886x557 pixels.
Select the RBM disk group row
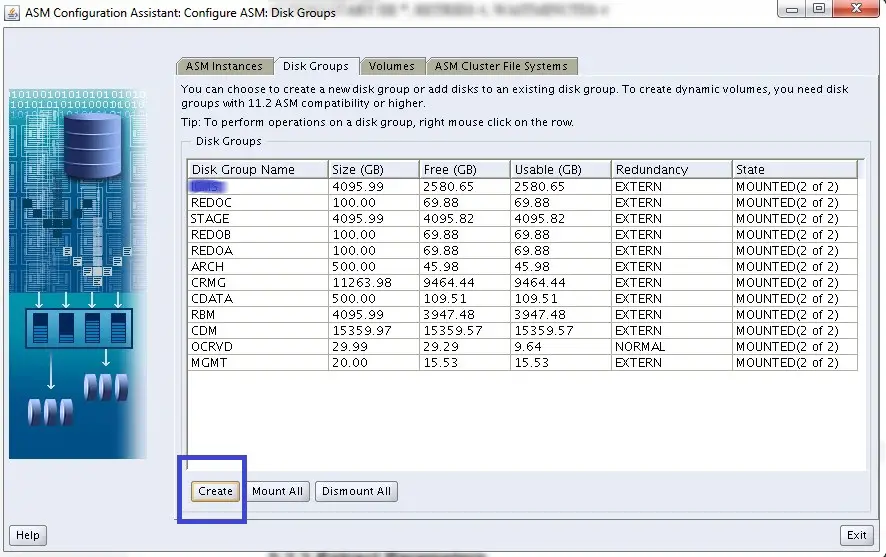coord(522,315)
